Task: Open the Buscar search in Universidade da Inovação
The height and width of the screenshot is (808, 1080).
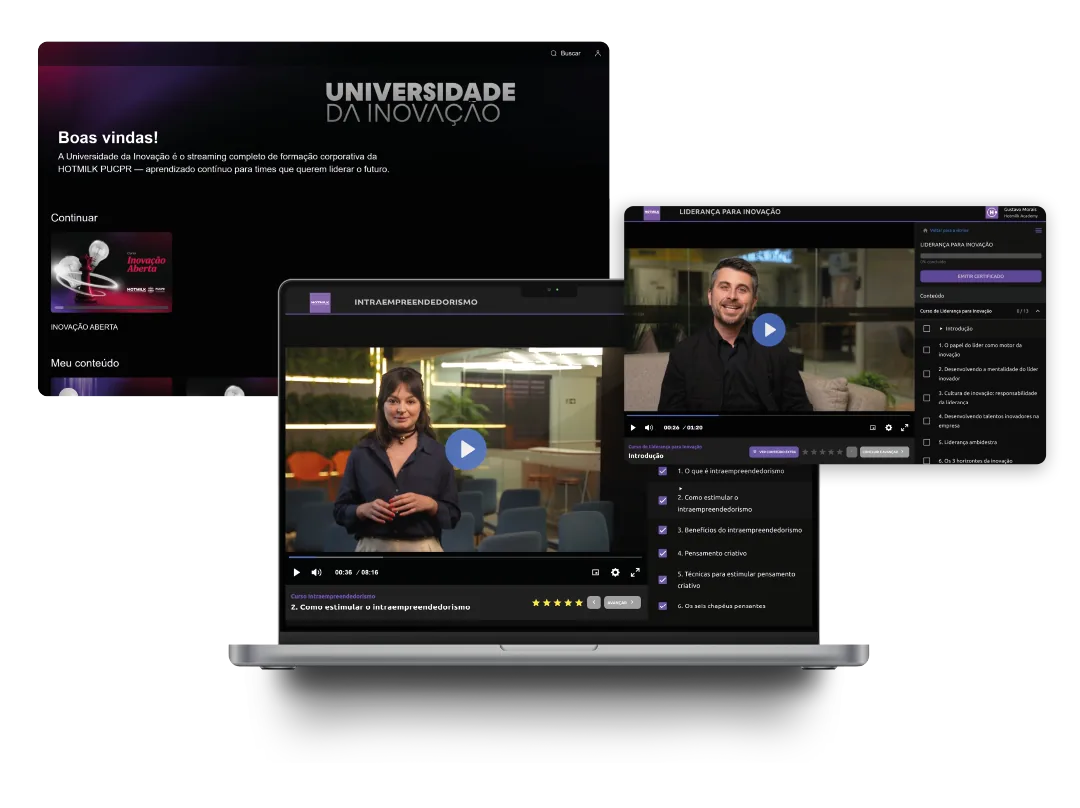Action: point(565,53)
